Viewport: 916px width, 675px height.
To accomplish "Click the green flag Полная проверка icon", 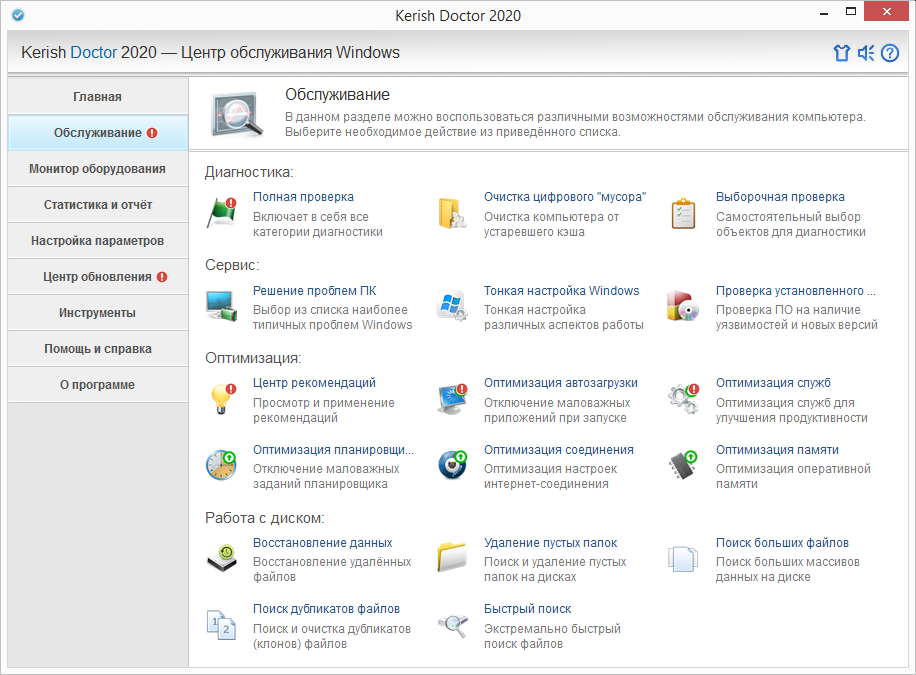I will (x=221, y=212).
